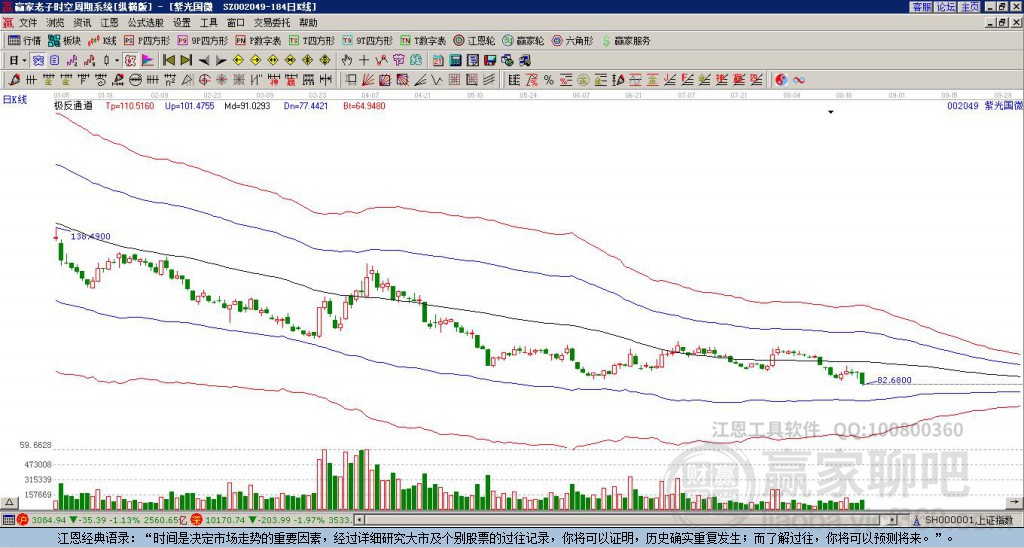Jump to last bar with green right arrow

[186, 61]
